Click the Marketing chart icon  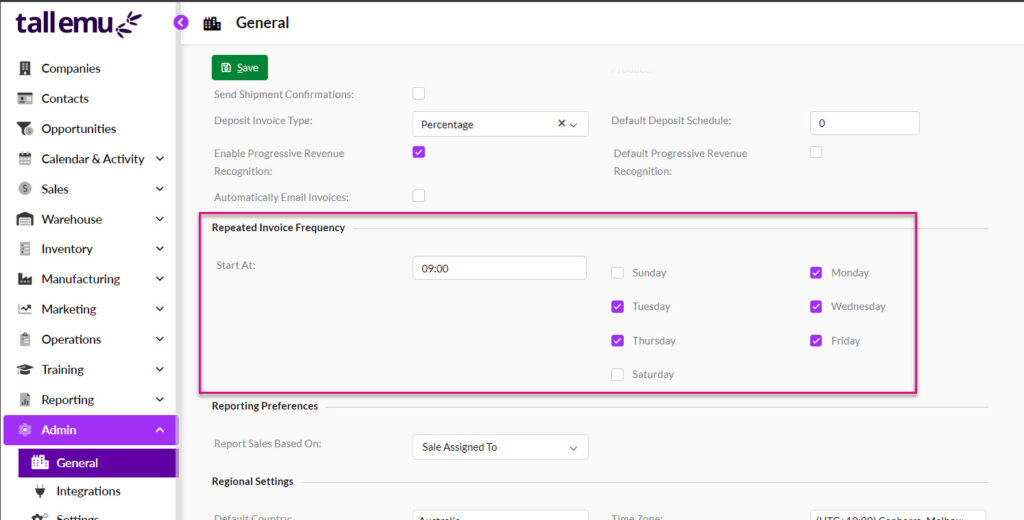(x=25, y=309)
